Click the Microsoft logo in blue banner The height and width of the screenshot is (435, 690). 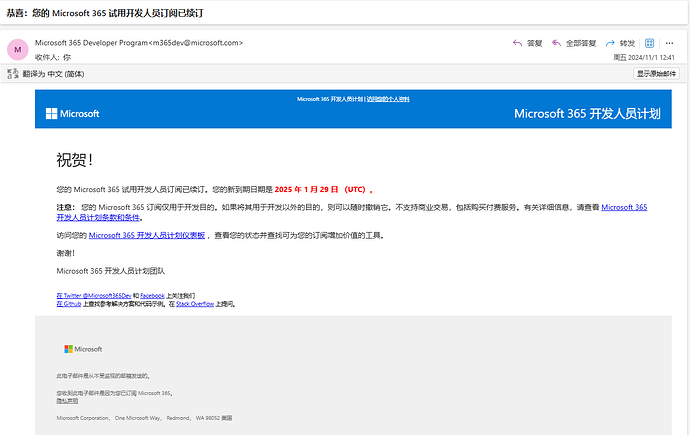point(73,113)
